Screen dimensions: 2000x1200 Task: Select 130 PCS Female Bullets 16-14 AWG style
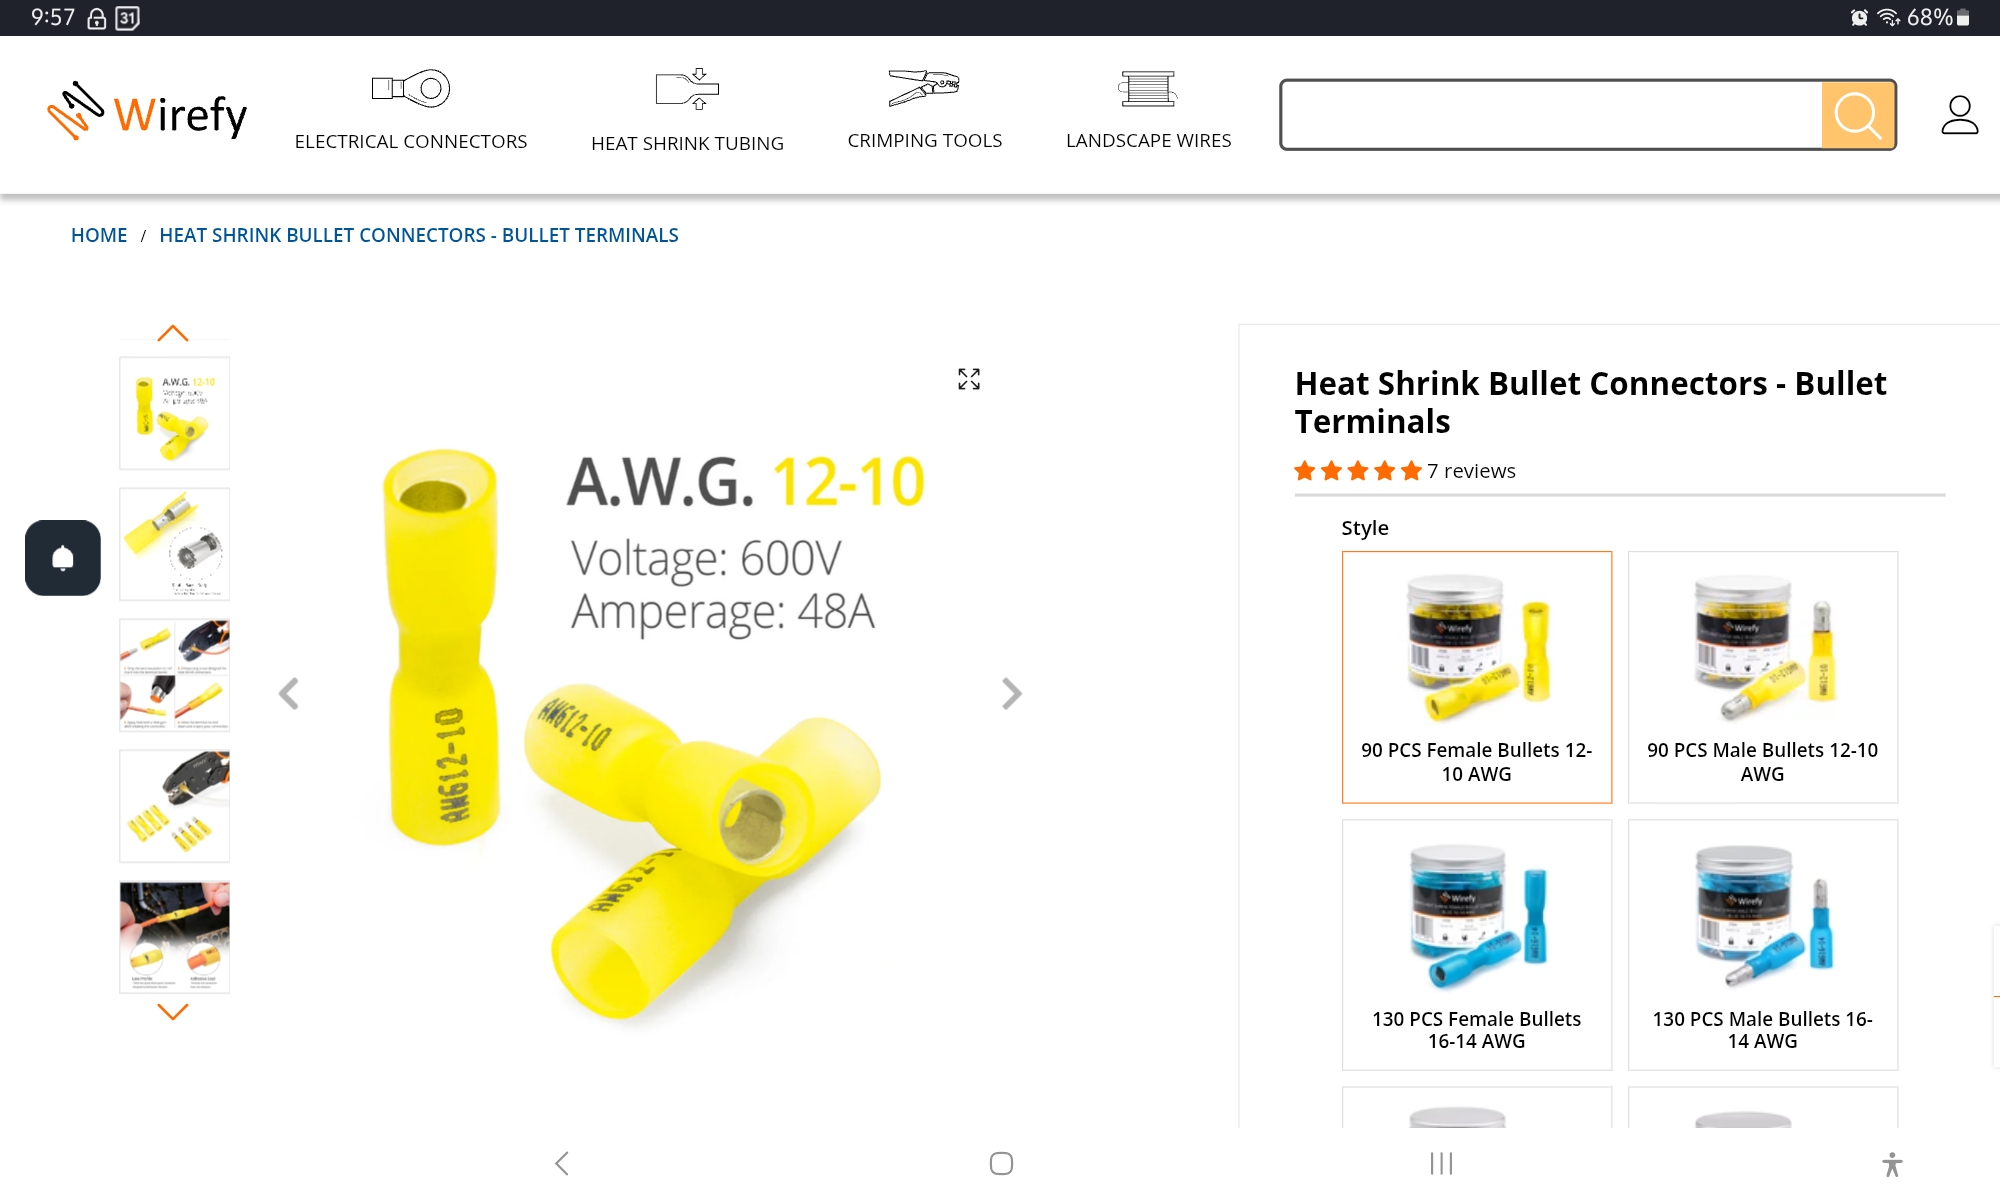click(1476, 945)
